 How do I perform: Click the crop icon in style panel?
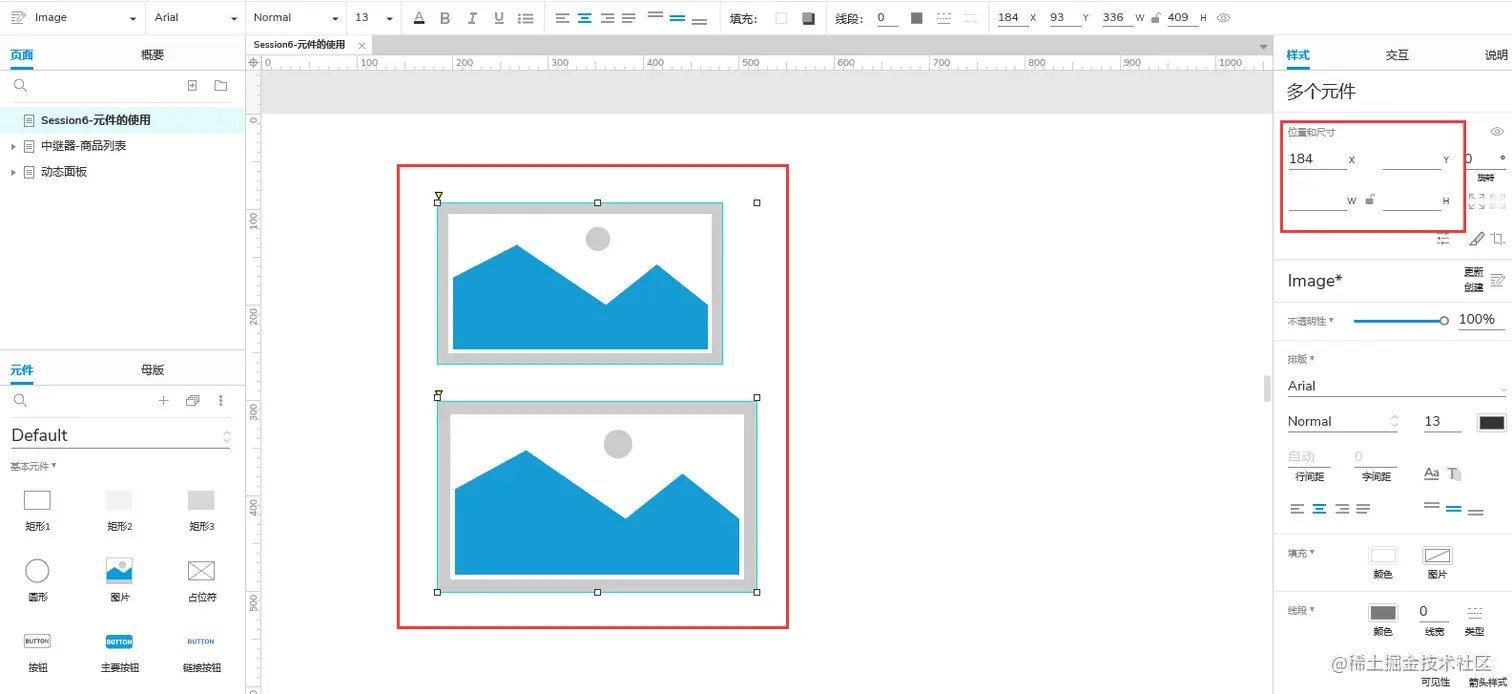(1497, 239)
